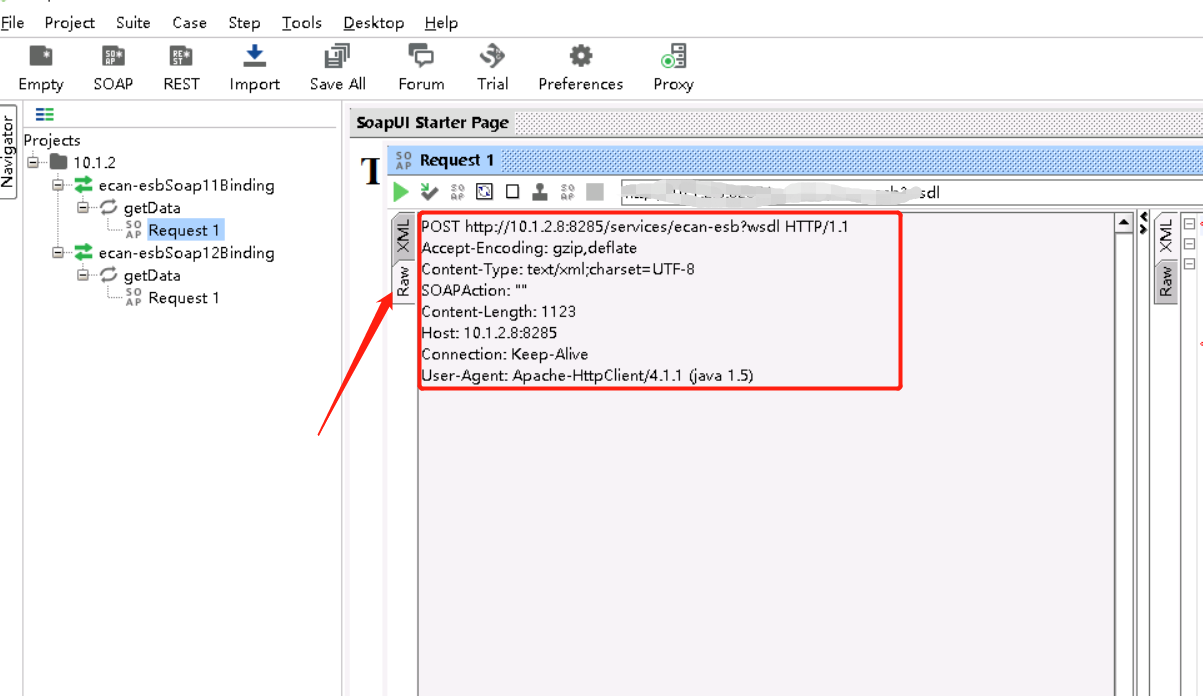The image size is (1203, 696).
Task: Open the Case menu
Action: tap(189, 22)
